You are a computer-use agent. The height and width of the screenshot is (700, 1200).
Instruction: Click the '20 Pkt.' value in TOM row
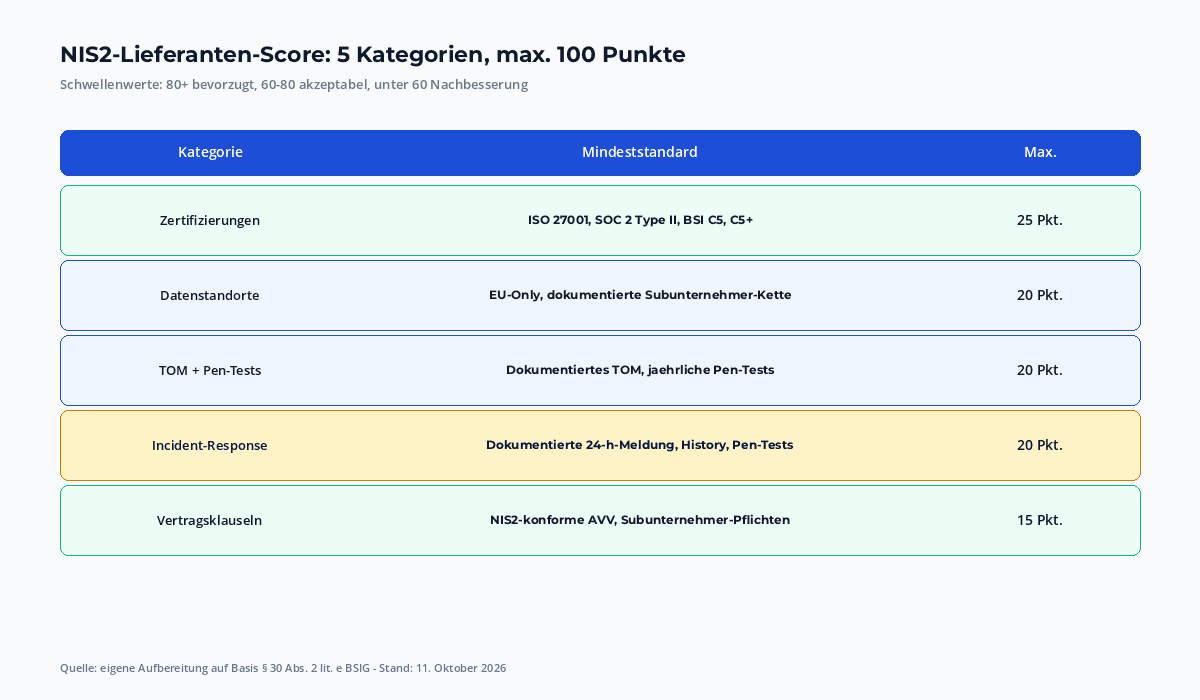click(x=1040, y=370)
